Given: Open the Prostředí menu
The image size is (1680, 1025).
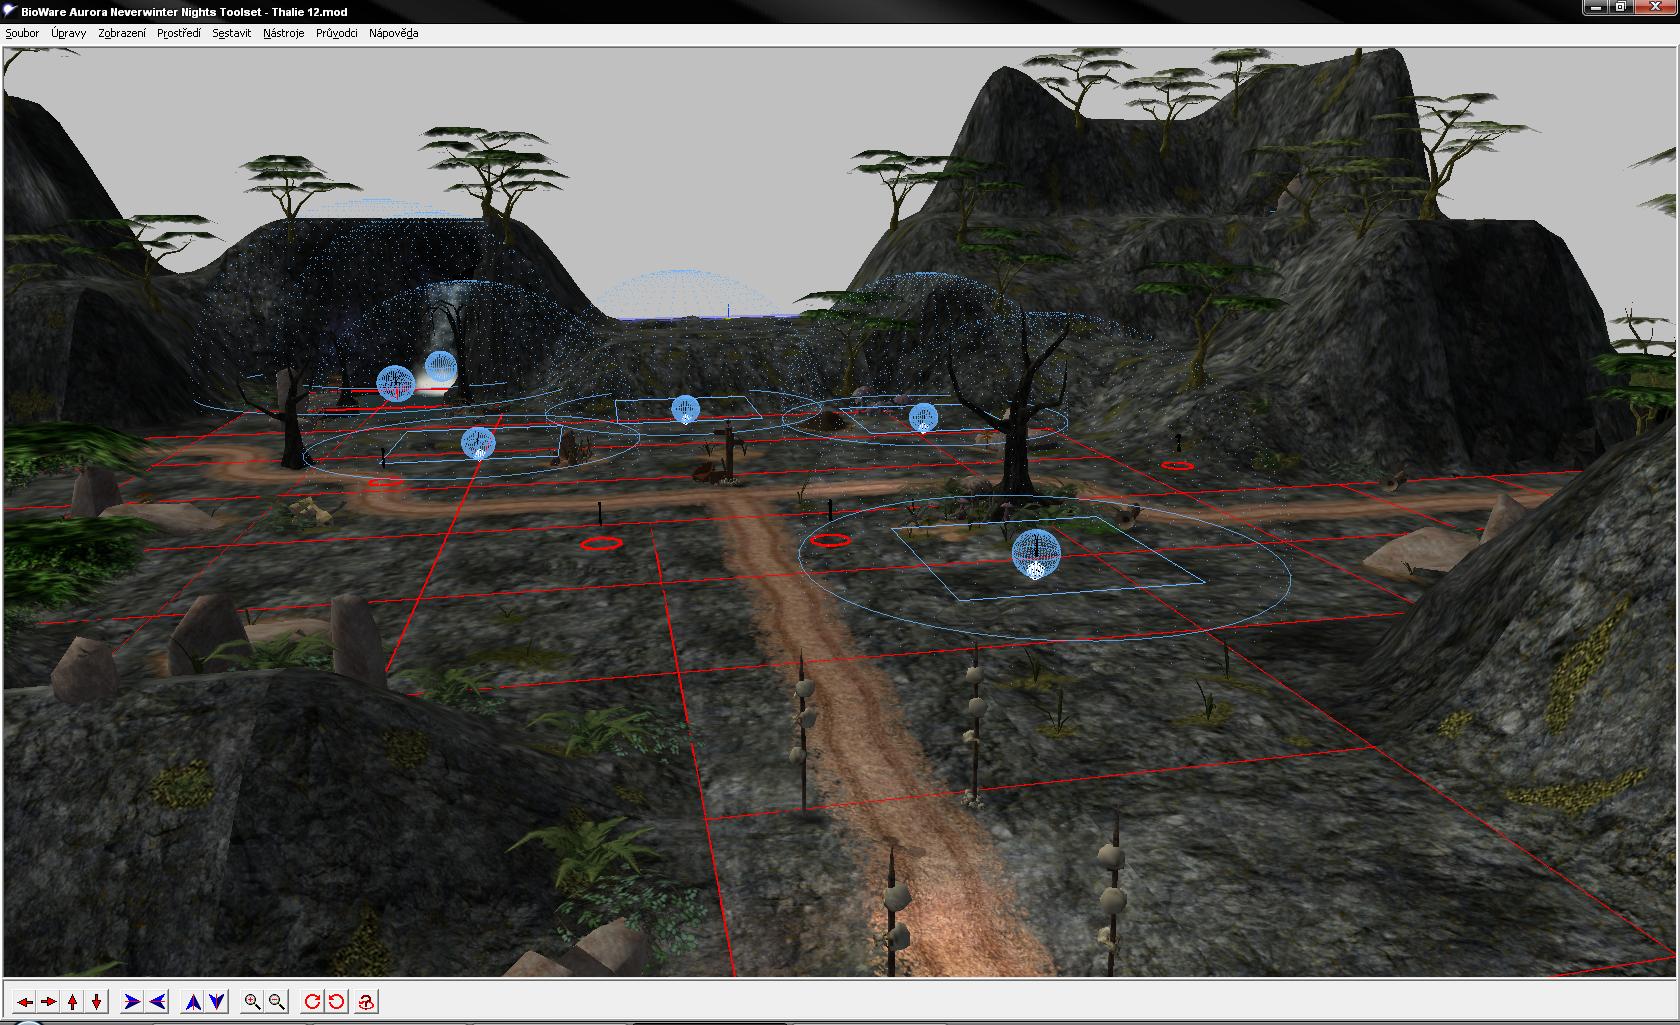Looking at the screenshot, I should pos(179,33).
